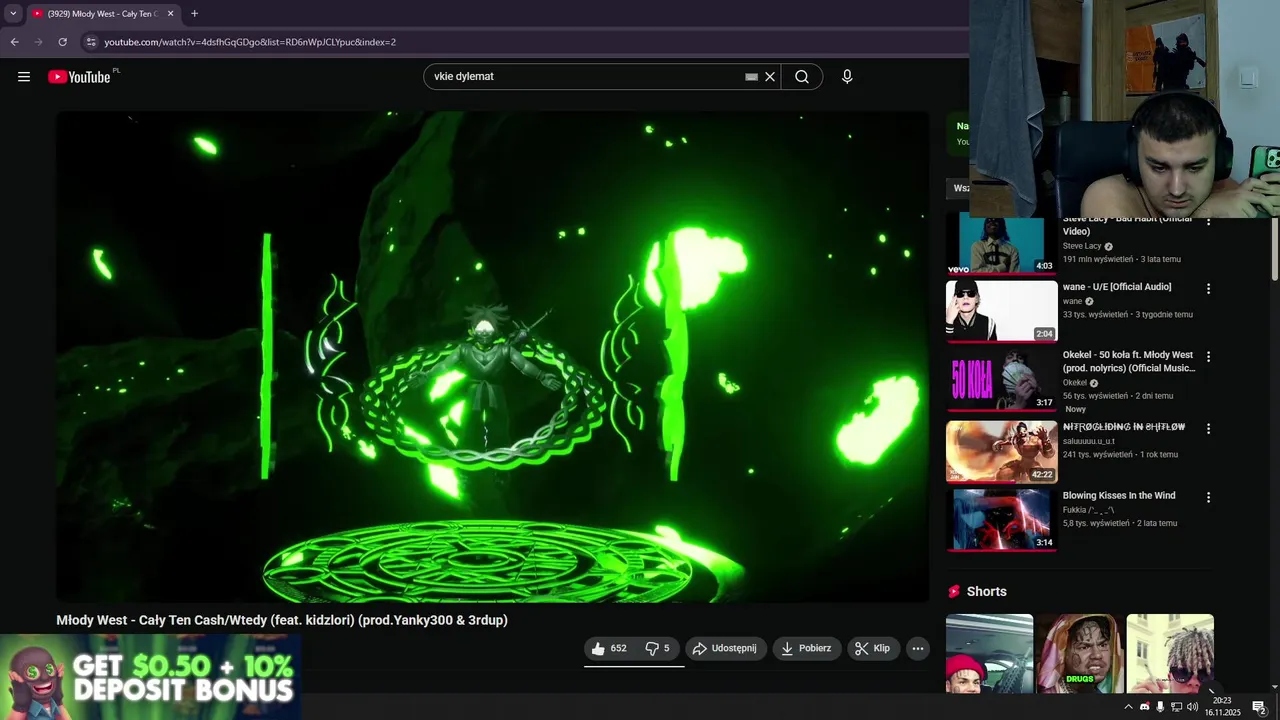This screenshot has width=1280, height=720.
Task: Open wane channel name link
Action: 1072,301
